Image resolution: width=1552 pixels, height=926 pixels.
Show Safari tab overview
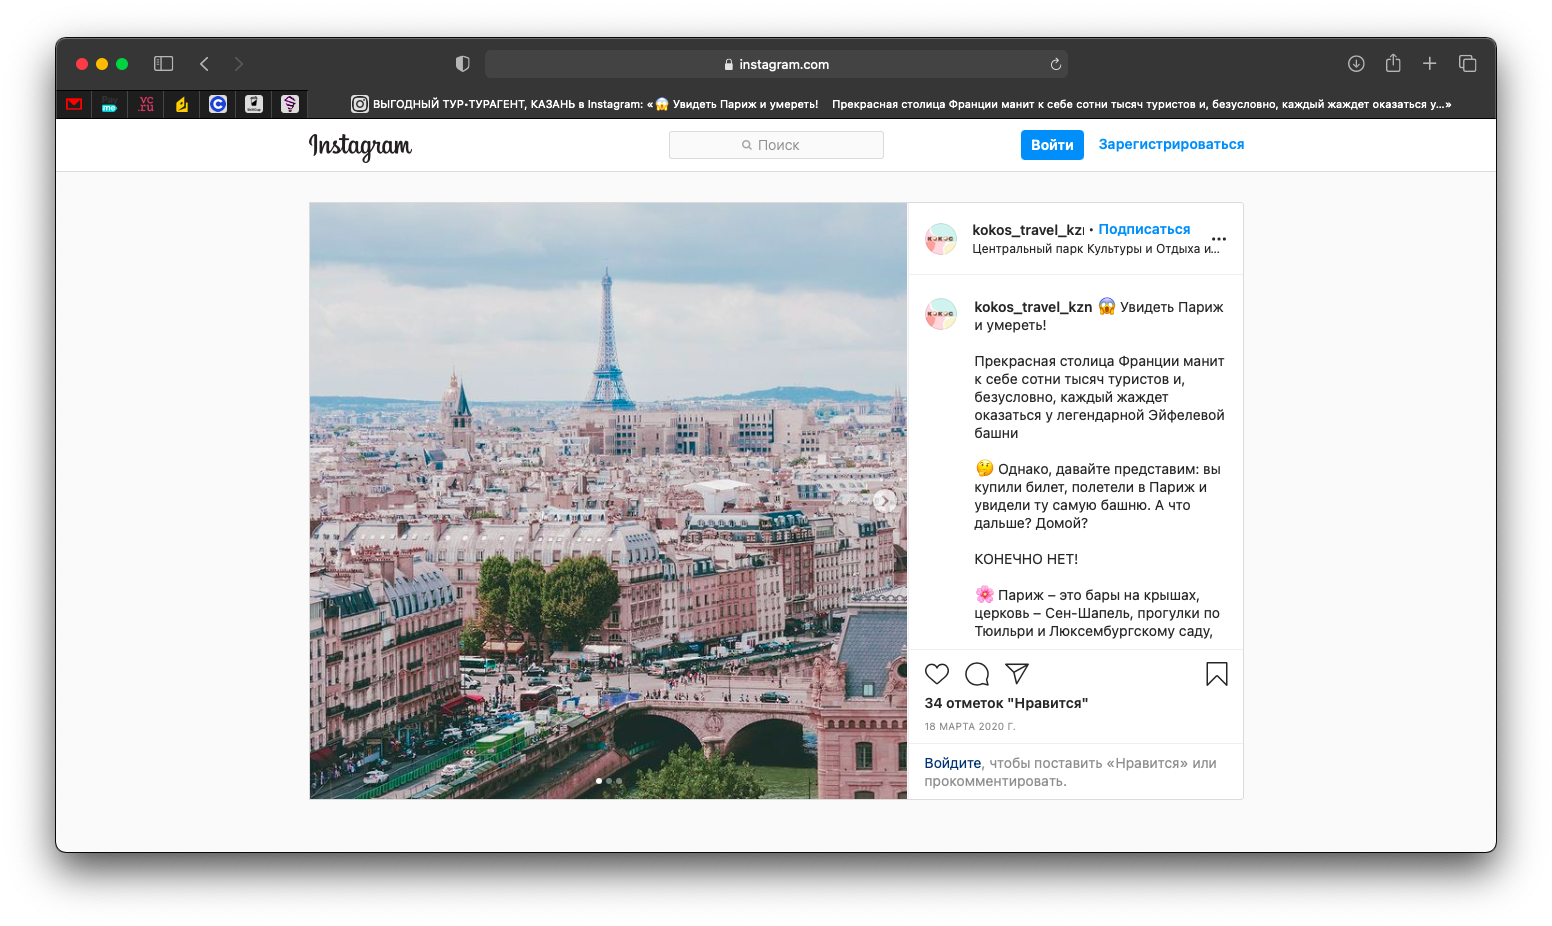click(x=1467, y=64)
